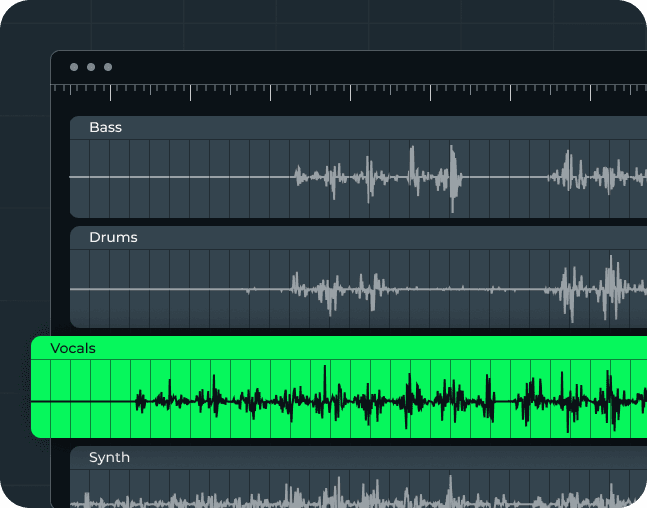This screenshot has width=647, height=508.
Task: Click the Synth track waveform
Action: point(350,497)
